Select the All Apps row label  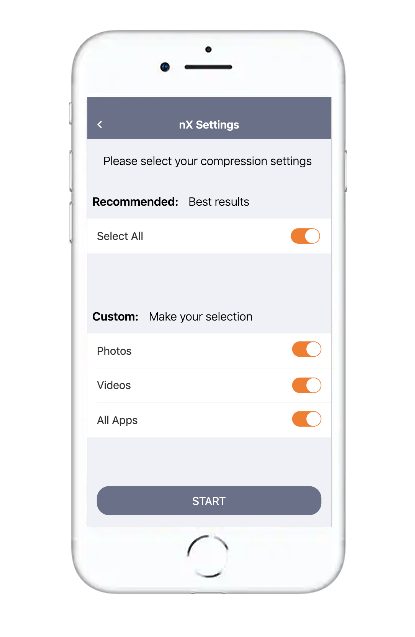[117, 420]
